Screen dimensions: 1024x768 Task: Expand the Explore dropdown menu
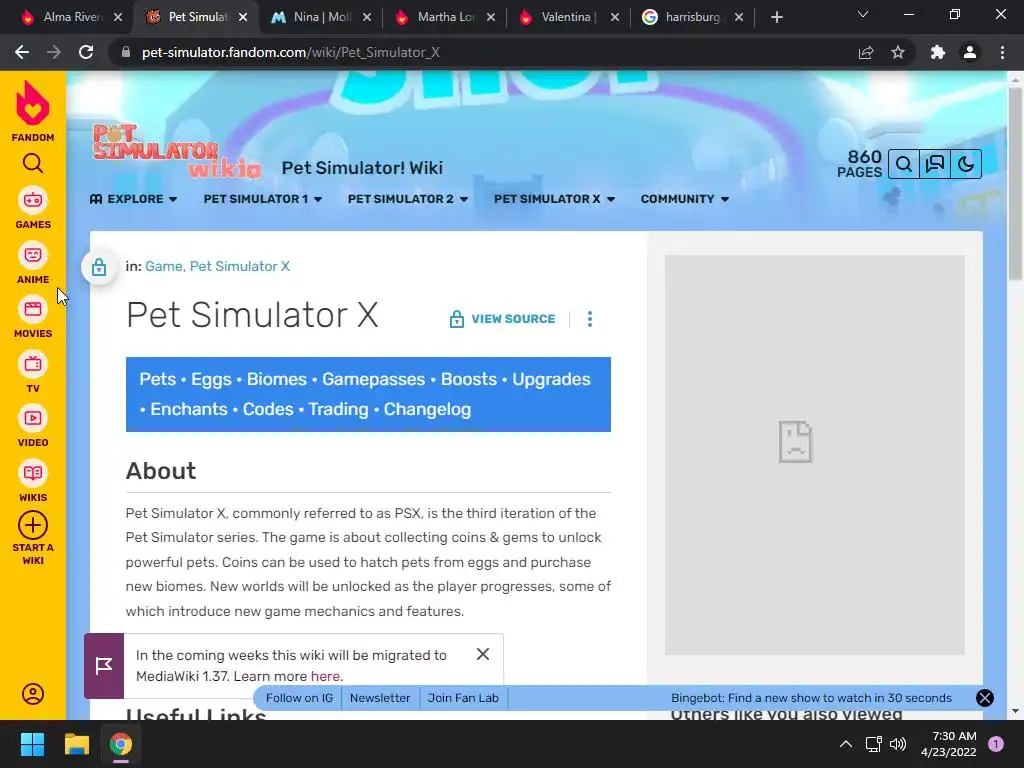pos(133,199)
